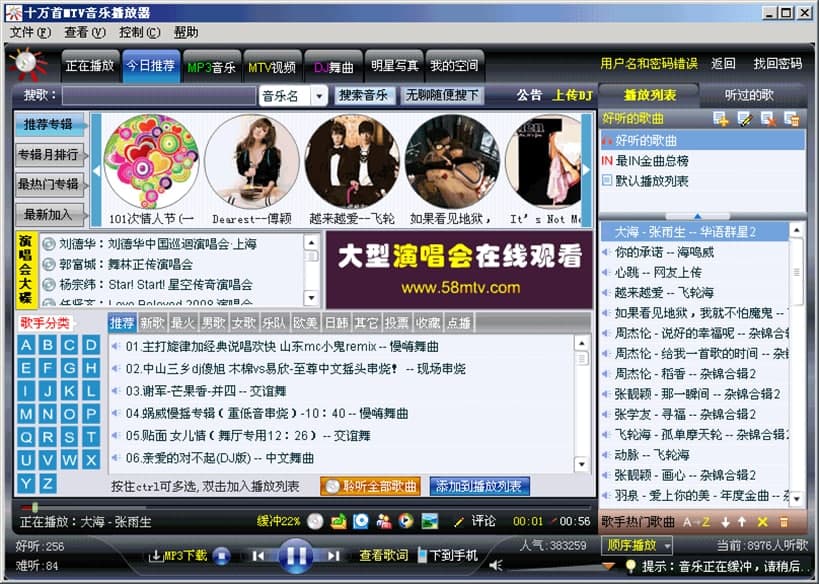Remove song with the yellow X icon

pos(763,522)
